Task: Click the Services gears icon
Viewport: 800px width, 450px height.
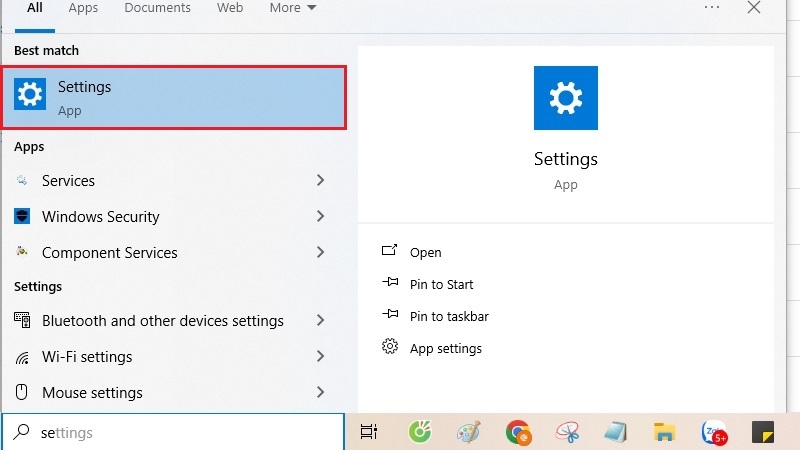Action: tap(22, 180)
